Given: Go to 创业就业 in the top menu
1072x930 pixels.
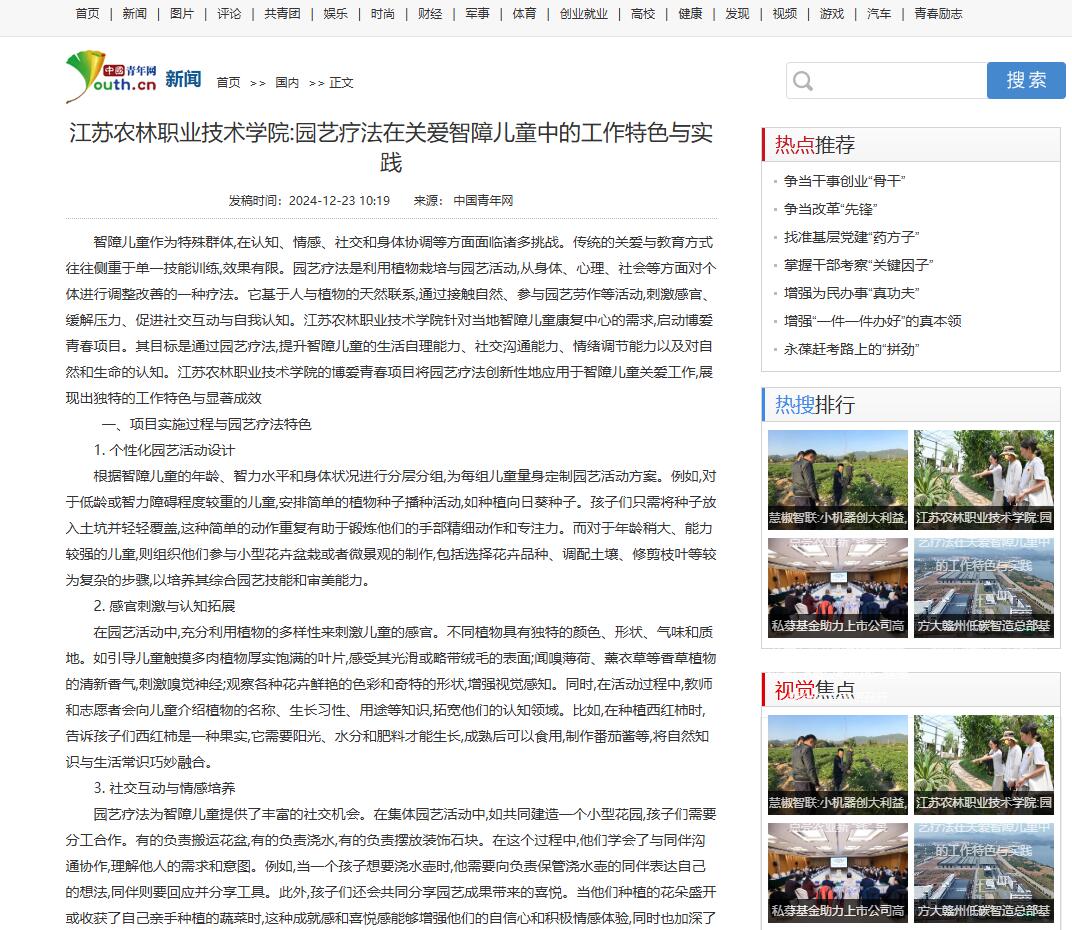Looking at the screenshot, I should pos(583,14).
